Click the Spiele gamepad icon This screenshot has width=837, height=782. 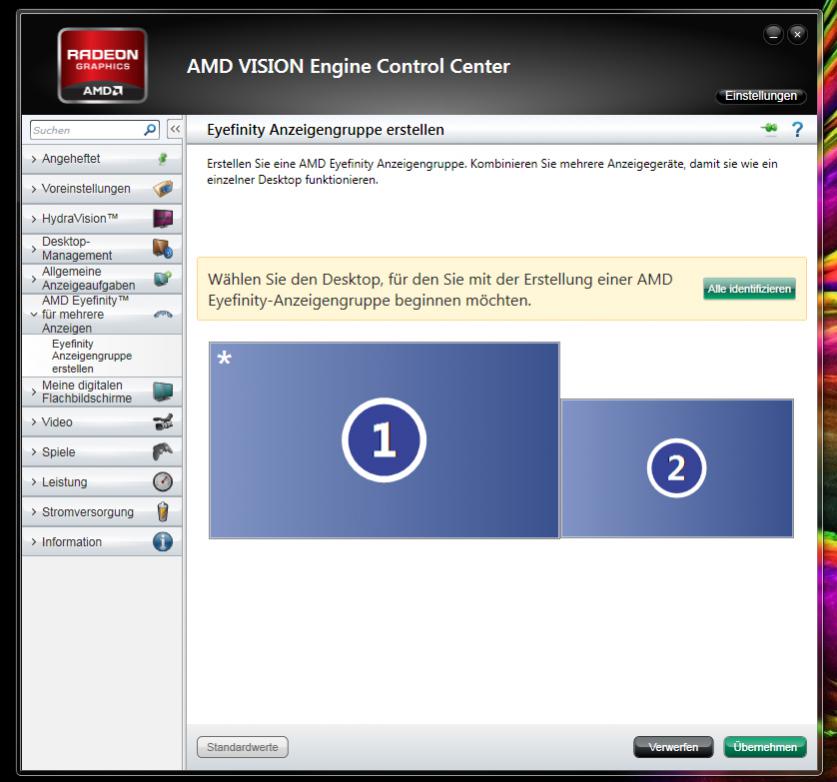[163, 452]
